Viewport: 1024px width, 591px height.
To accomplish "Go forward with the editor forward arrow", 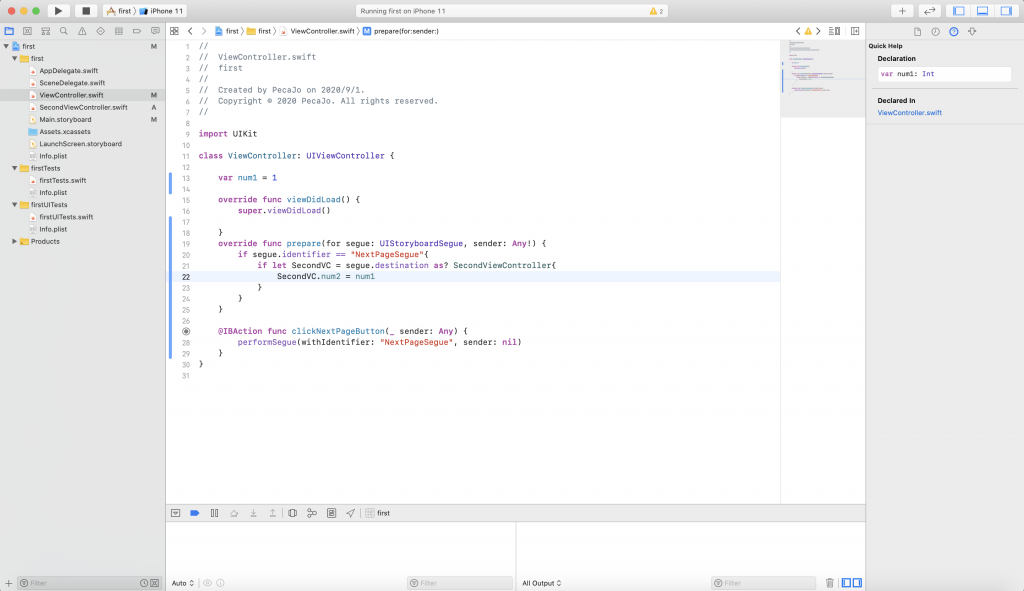I will click(204, 31).
